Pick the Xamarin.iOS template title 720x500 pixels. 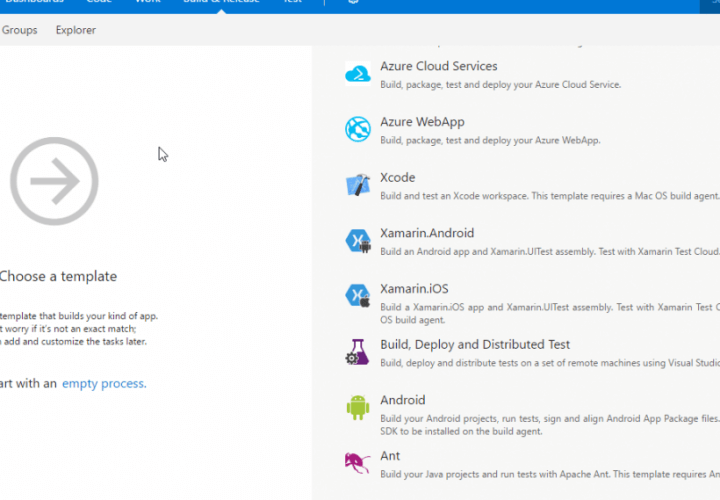click(414, 288)
